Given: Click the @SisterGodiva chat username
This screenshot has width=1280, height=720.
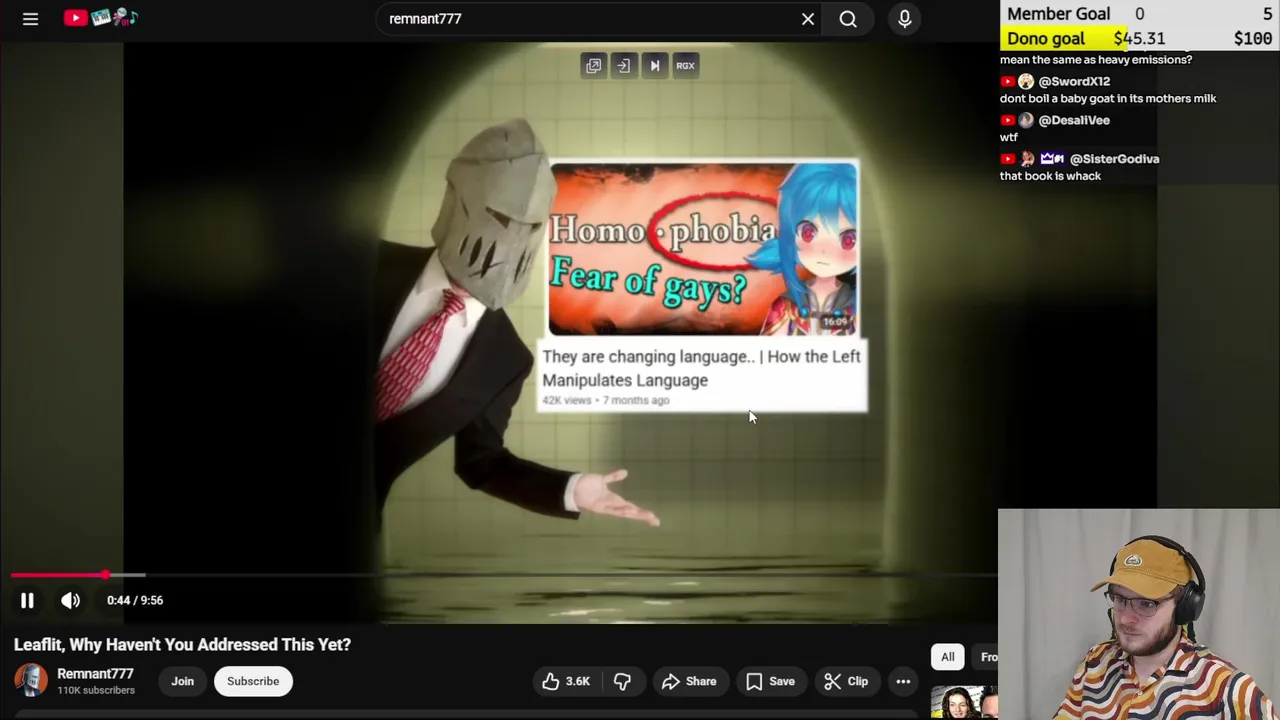Looking at the screenshot, I should pos(1114,159).
